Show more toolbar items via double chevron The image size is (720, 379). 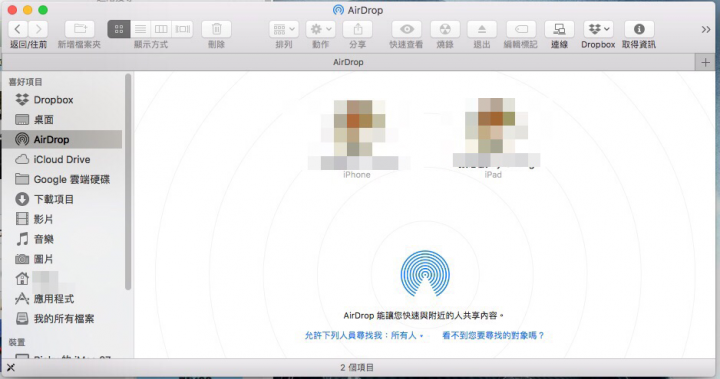click(706, 30)
